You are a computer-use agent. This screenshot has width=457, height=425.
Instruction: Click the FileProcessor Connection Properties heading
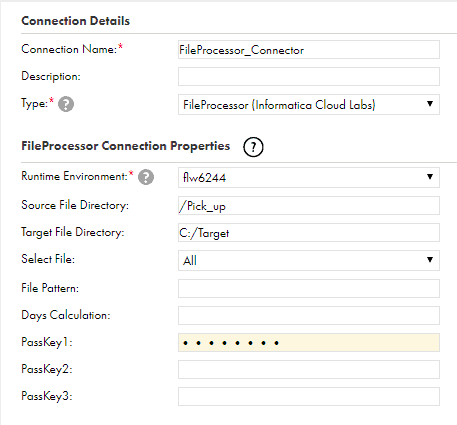point(126,146)
